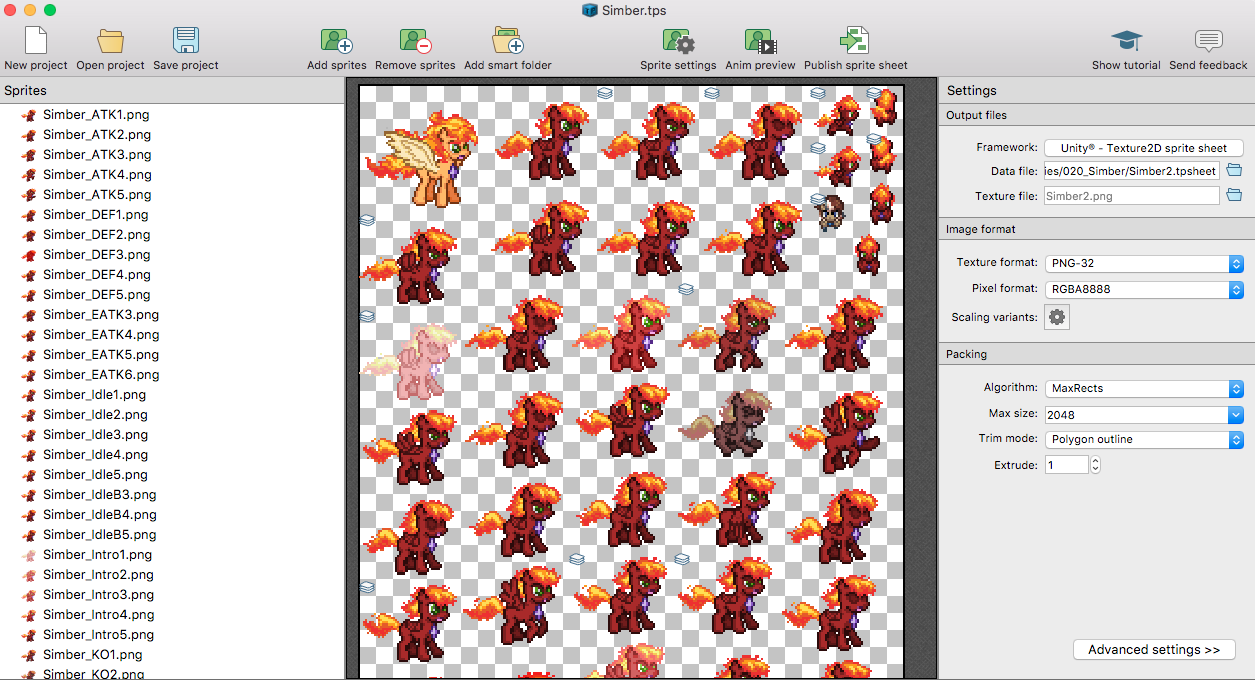The height and width of the screenshot is (680, 1255).
Task: Open the Anim preview tool
Action: pyautogui.click(x=760, y=41)
